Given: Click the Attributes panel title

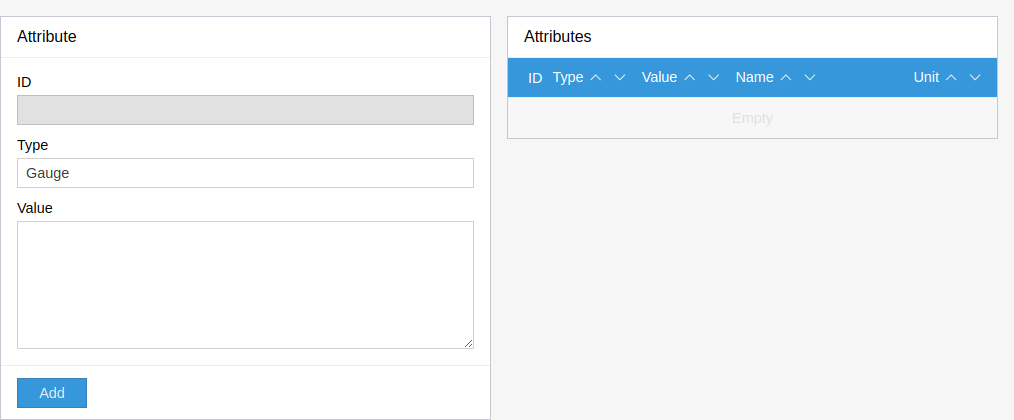Looking at the screenshot, I should (558, 37).
